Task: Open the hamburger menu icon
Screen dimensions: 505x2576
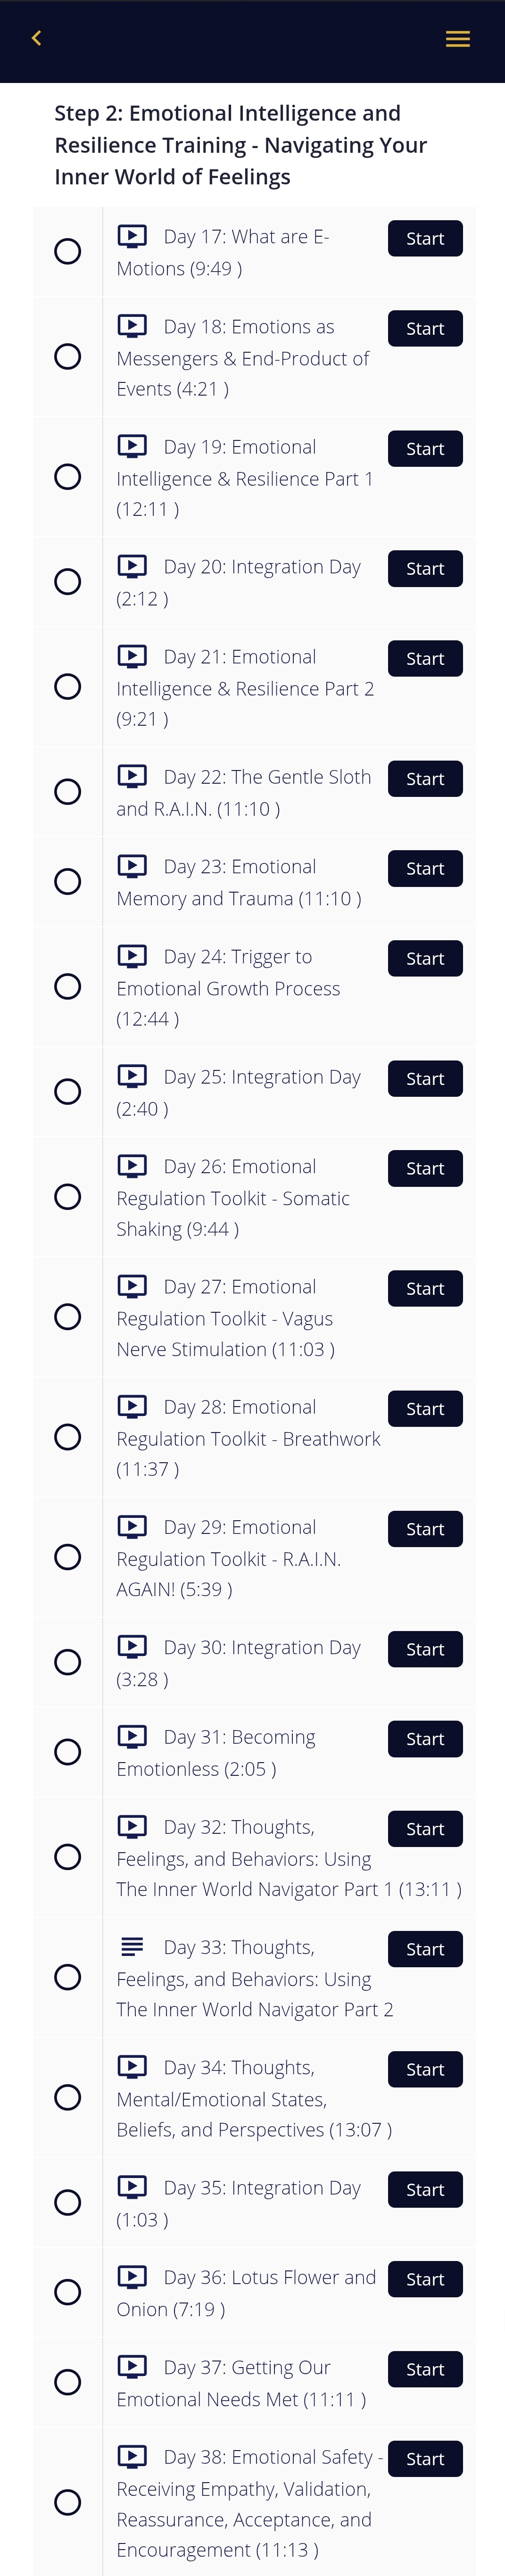Action: coord(458,39)
